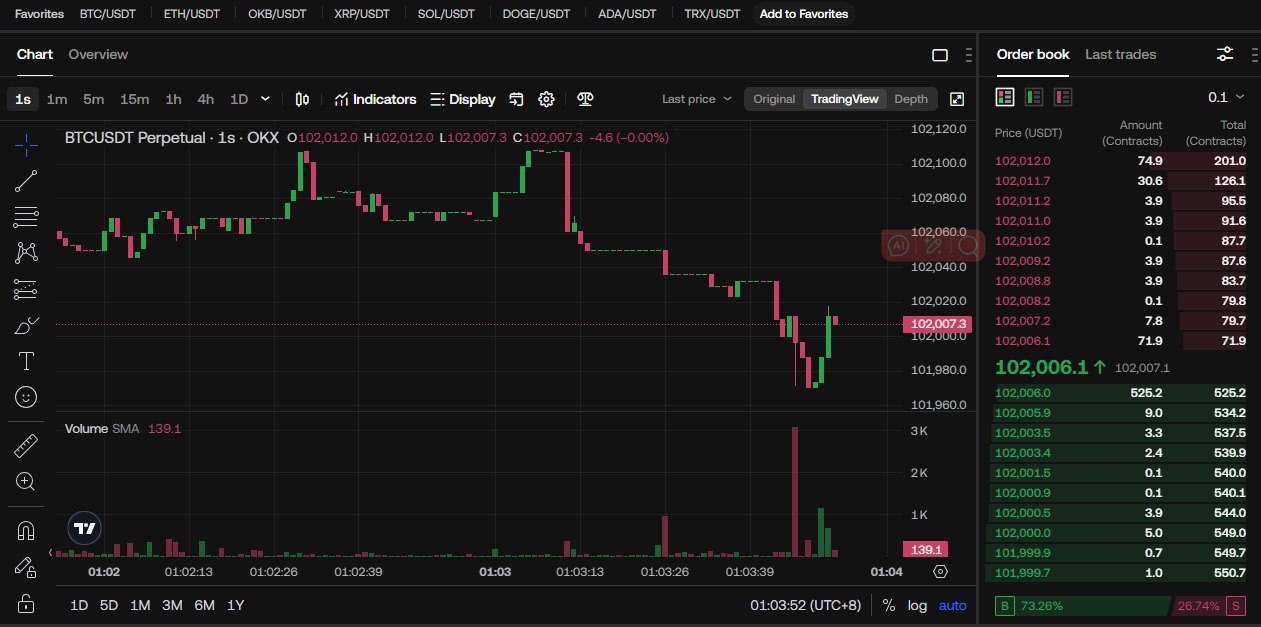Toggle the magnet snap mode
The width and height of the screenshot is (1261, 627).
(x=27, y=530)
